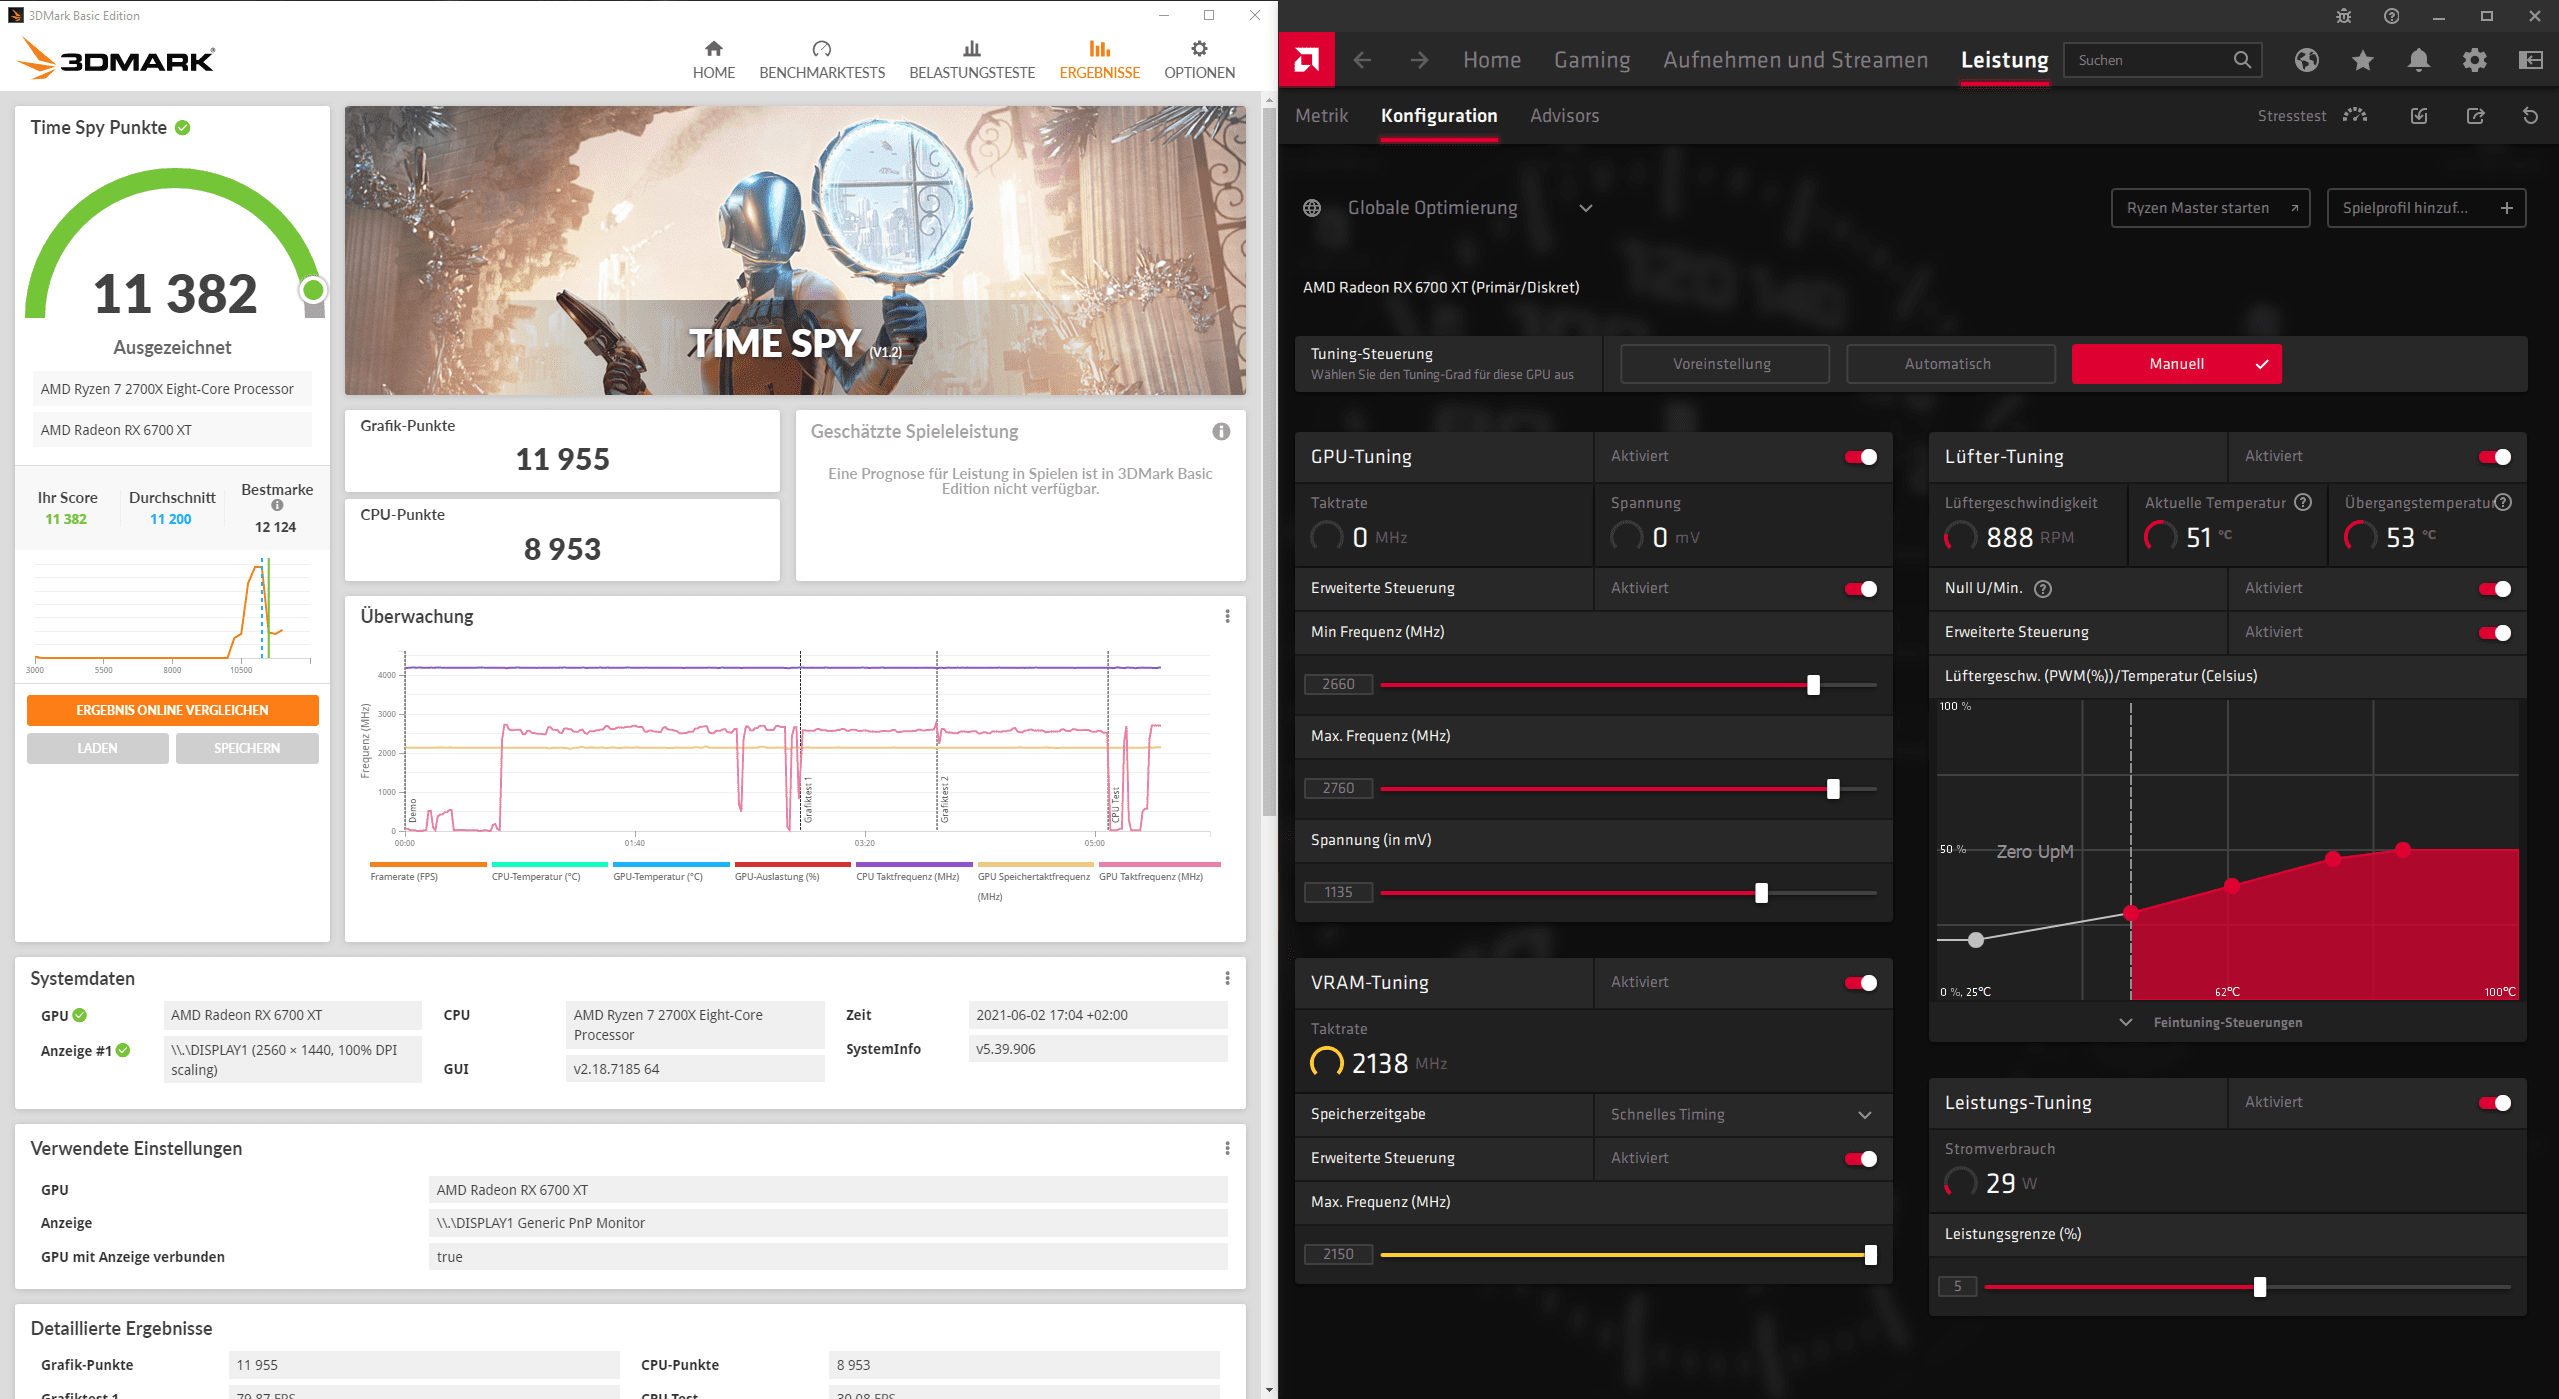Open BENCHMARKTESTS in 3DMark
Screen dimensions: 2559x1399
coord(822,60)
